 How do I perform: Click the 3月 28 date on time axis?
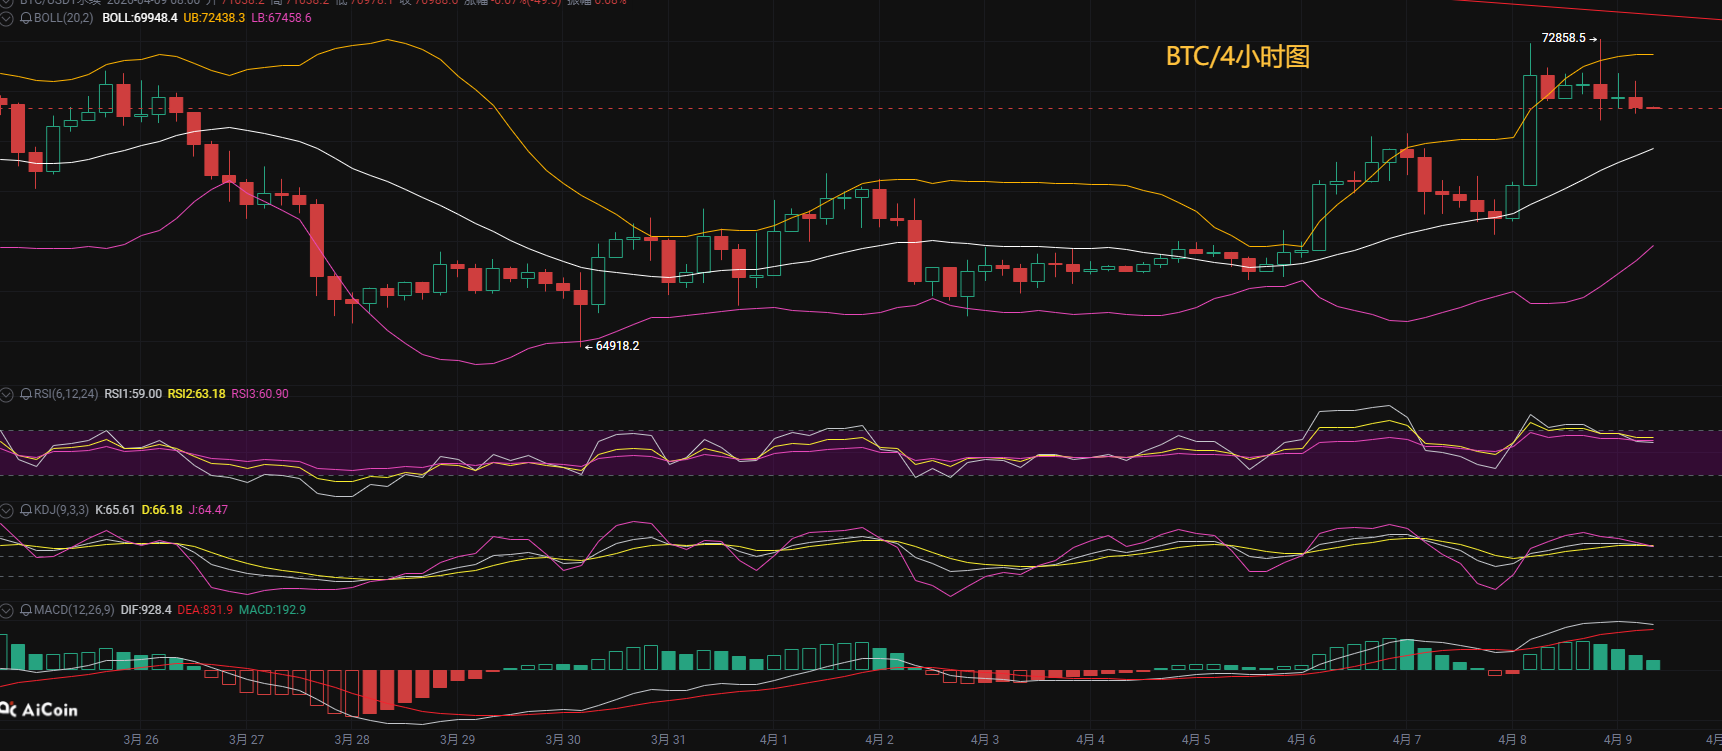pos(351,740)
